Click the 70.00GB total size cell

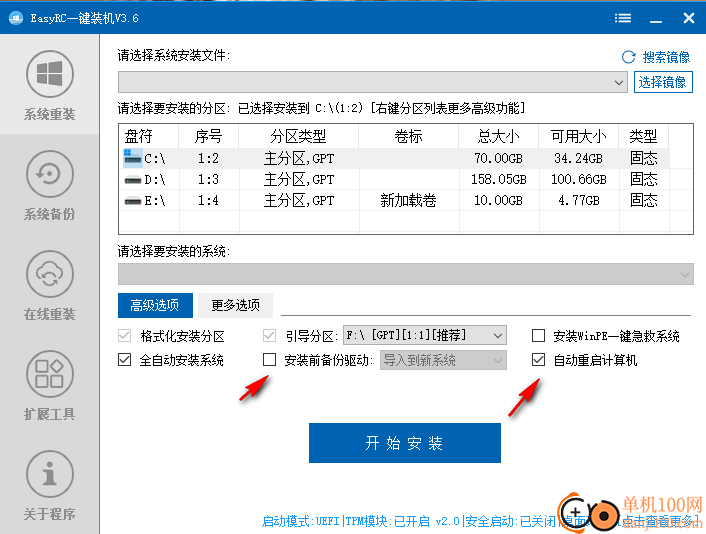(498, 158)
